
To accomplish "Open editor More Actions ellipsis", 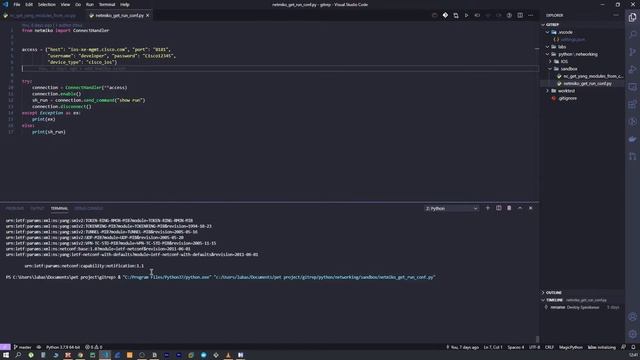I will point(530,16).
